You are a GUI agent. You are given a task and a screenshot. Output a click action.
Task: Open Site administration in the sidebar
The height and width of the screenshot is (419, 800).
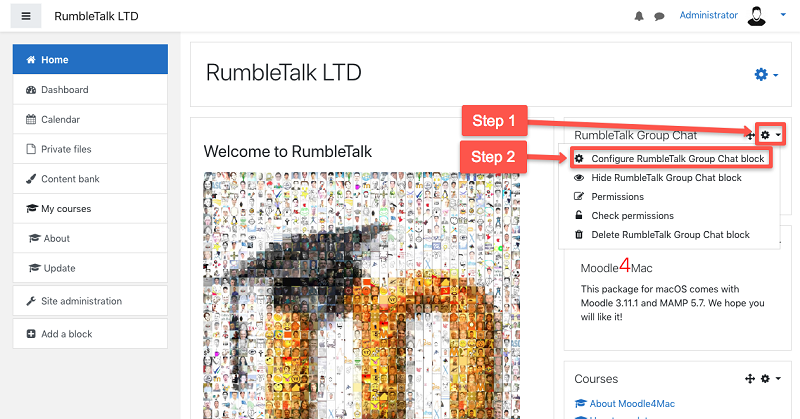pos(81,301)
